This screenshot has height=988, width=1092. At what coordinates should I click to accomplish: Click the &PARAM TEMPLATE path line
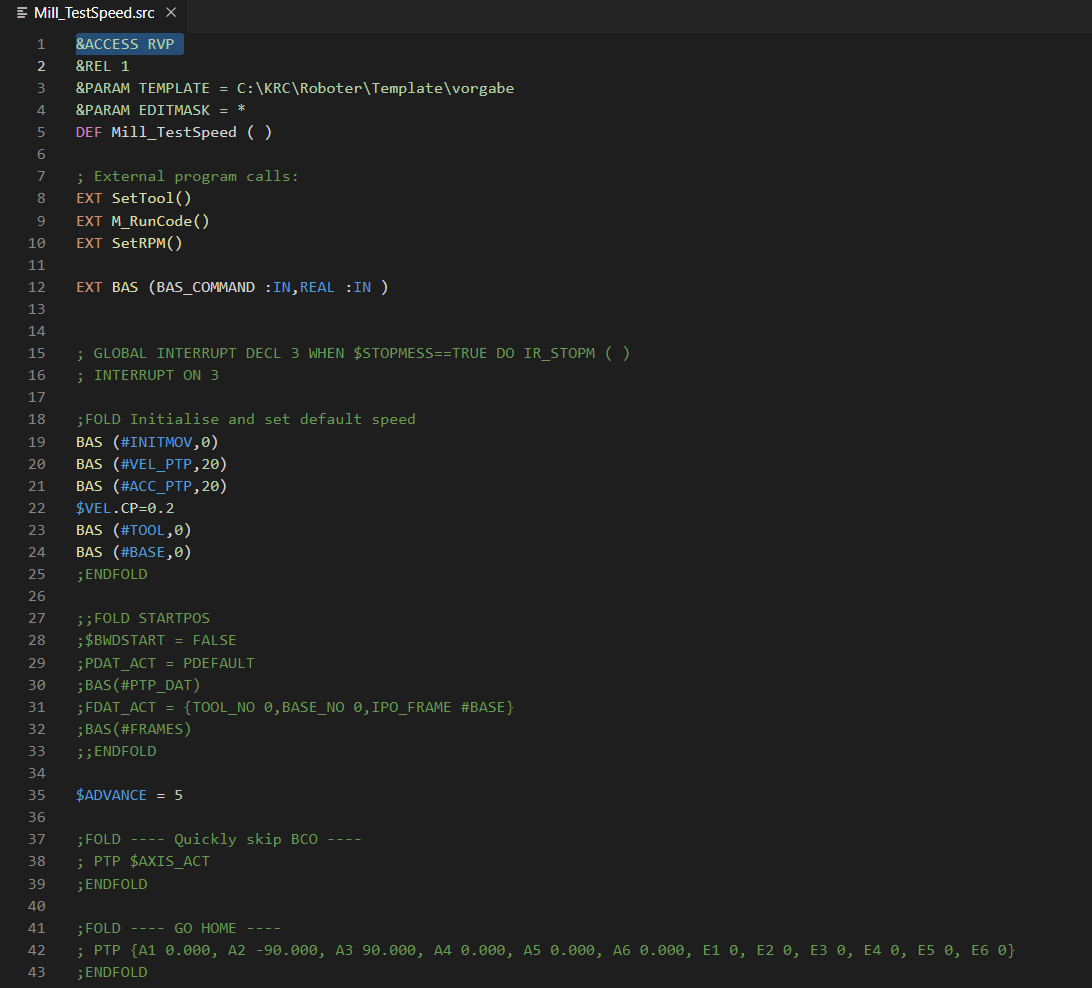[294, 88]
